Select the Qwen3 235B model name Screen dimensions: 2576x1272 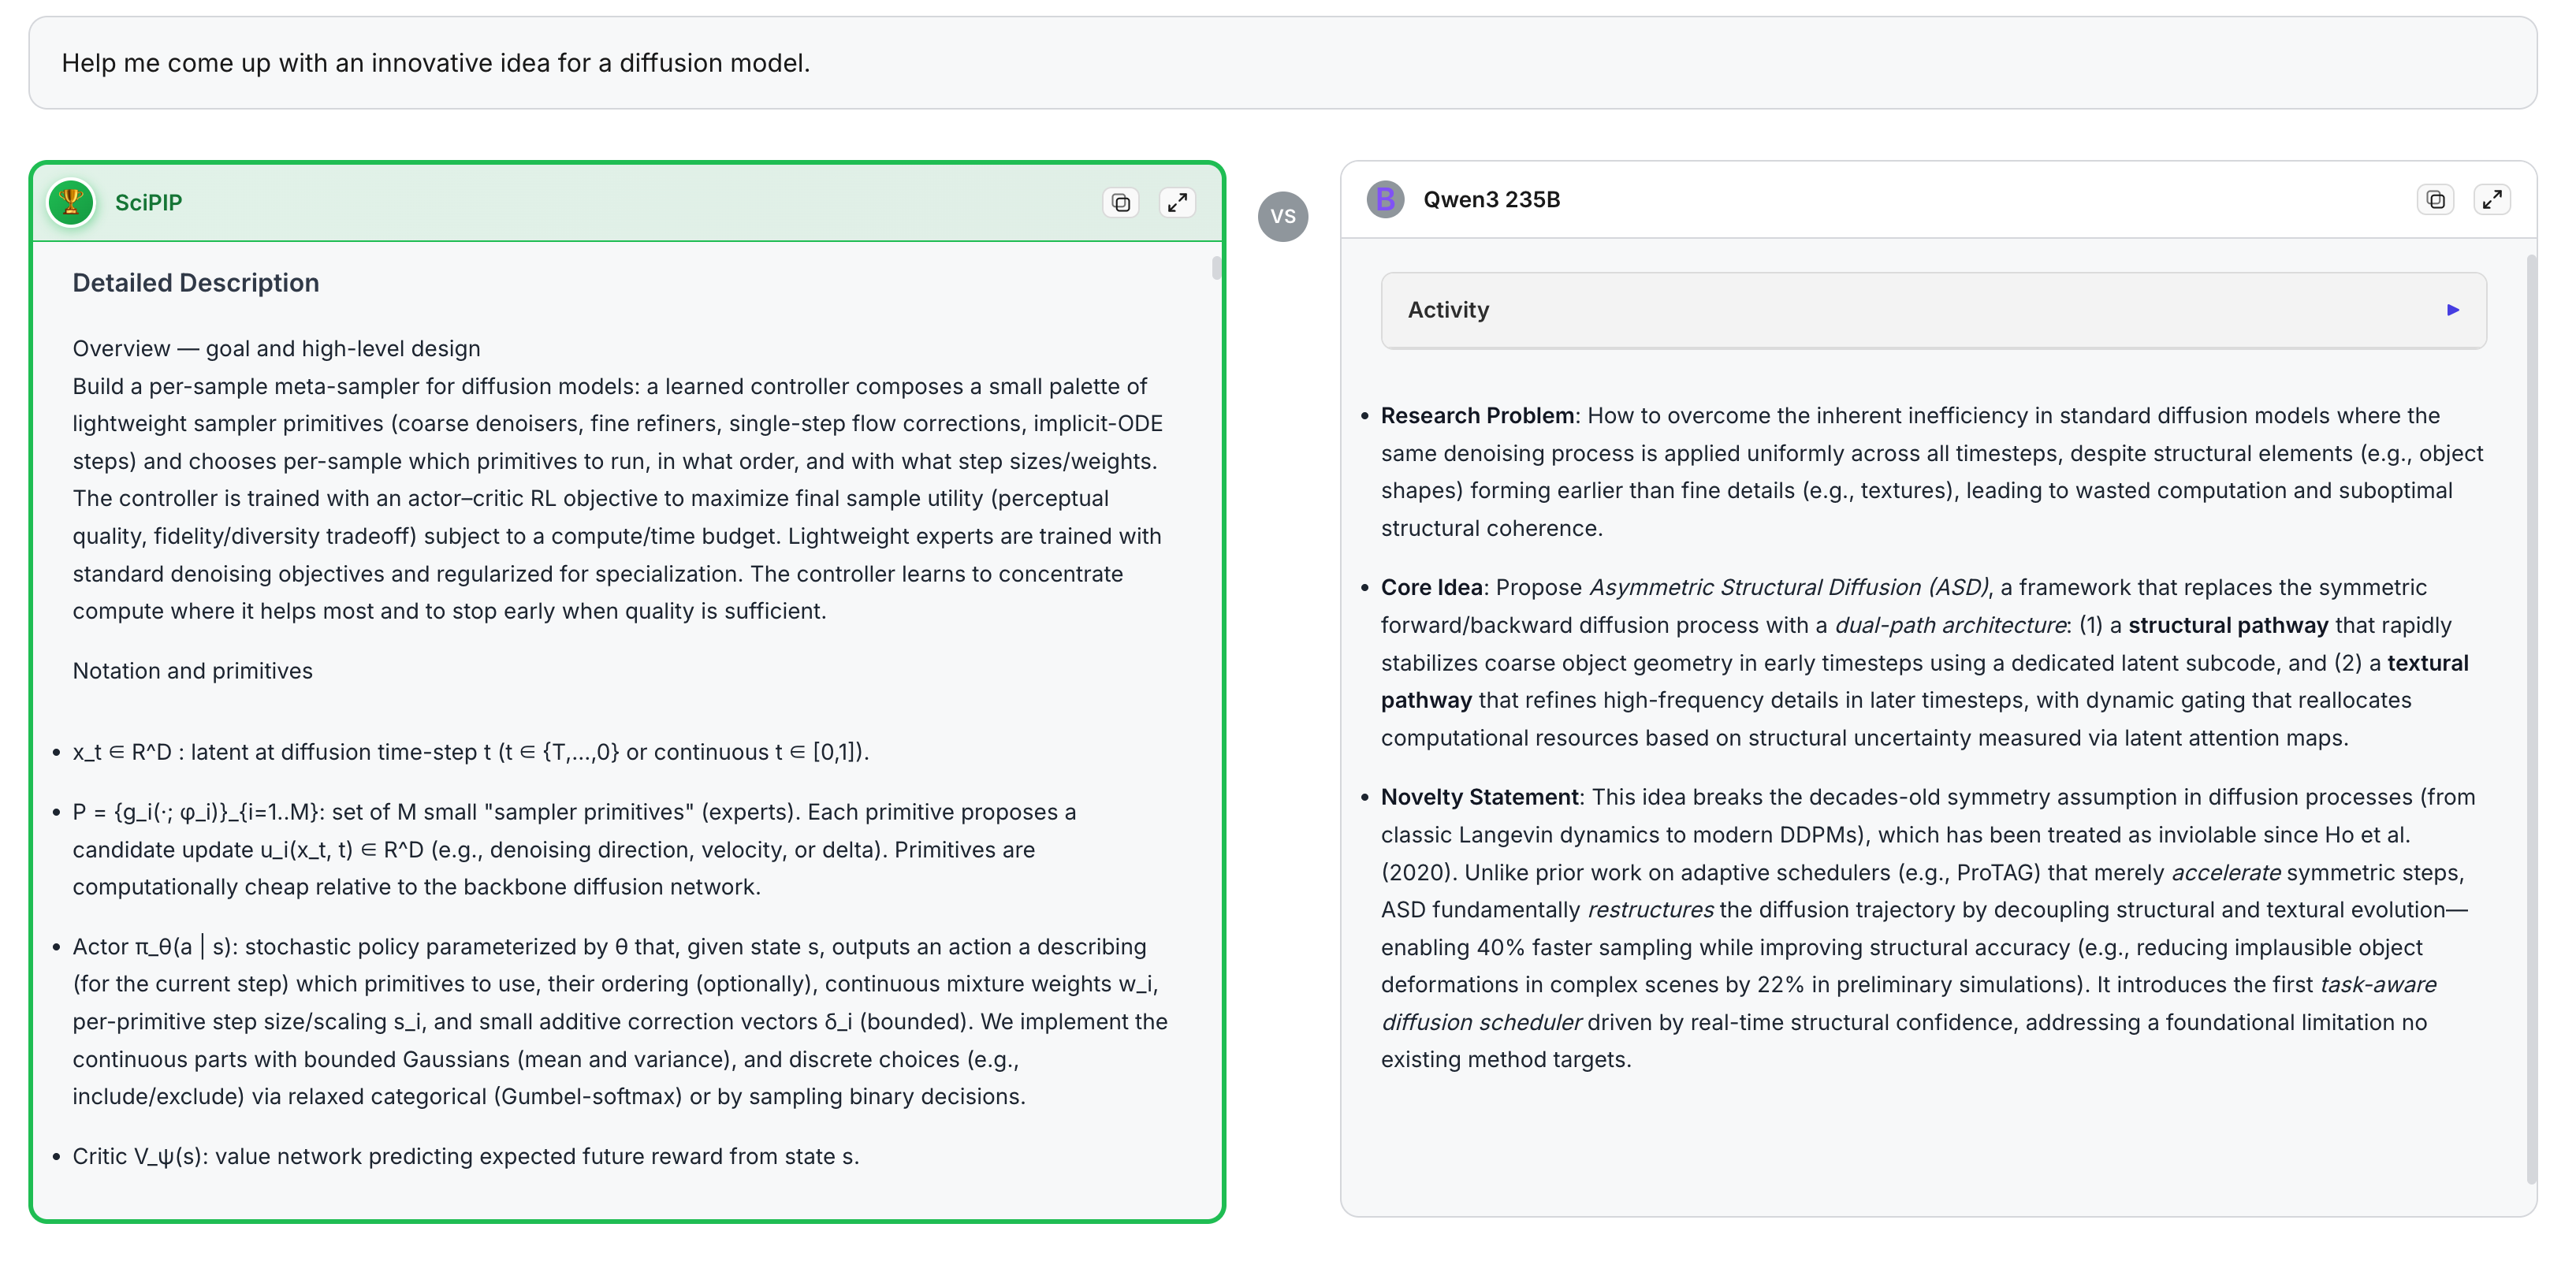click(1491, 200)
